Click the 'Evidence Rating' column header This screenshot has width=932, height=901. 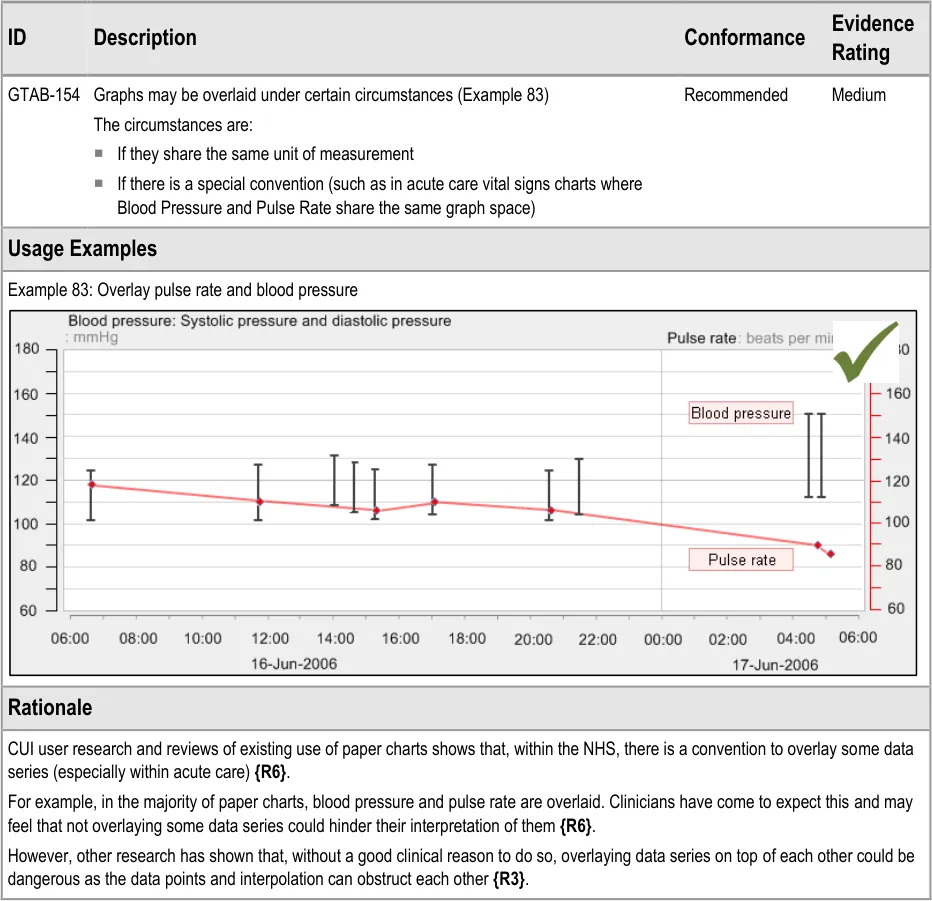point(872,38)
